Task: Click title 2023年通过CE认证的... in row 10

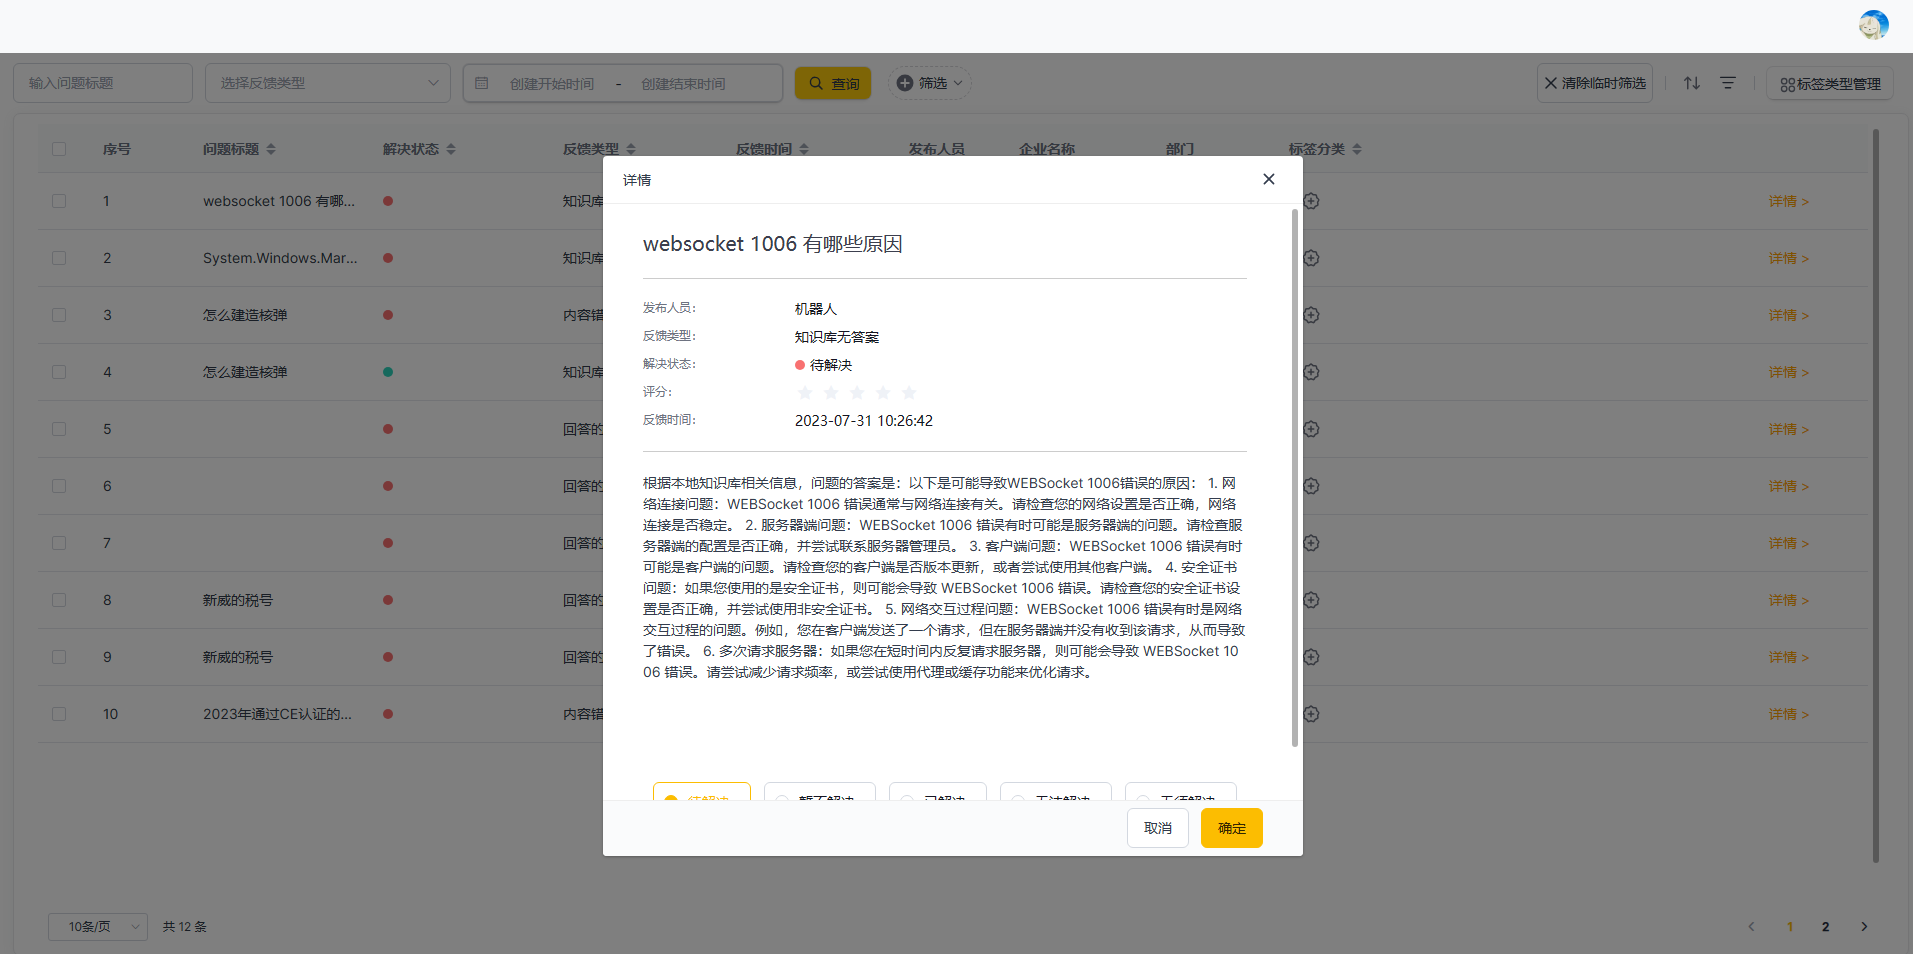Action: (277, 714)
